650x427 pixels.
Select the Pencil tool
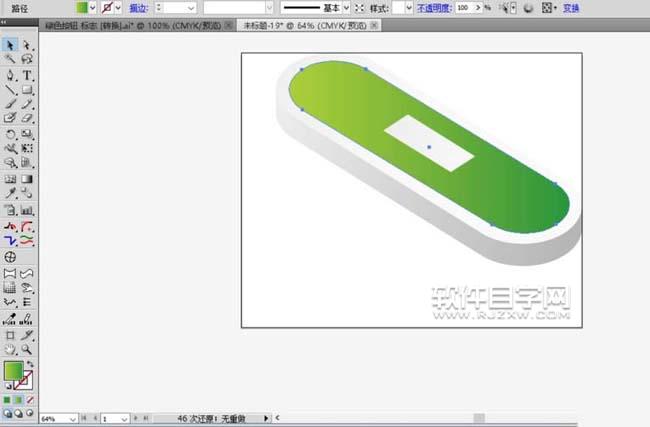(27, 103)
